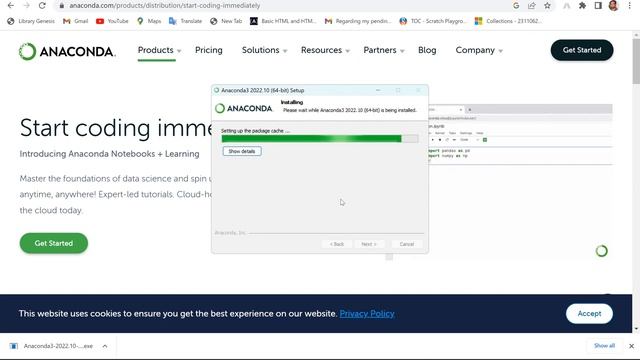Image resolution: width=640 pixels, height=360 pixels.
Task: Open Regarding my pending bookmark
Action: click(x=358, y=21)
